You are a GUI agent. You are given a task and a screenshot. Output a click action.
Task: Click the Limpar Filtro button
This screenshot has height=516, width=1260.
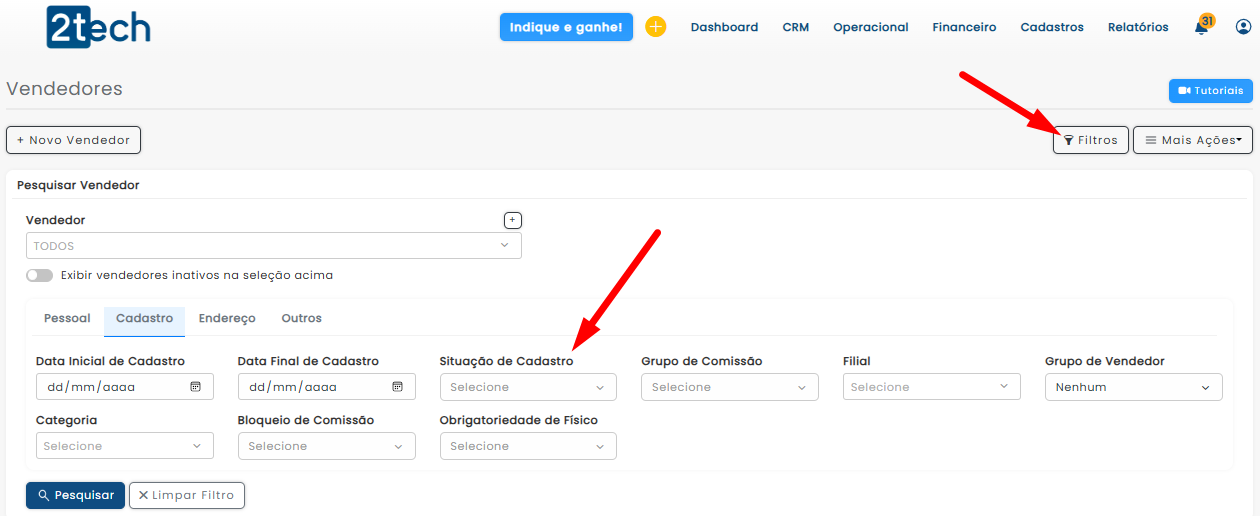point(187,495)
